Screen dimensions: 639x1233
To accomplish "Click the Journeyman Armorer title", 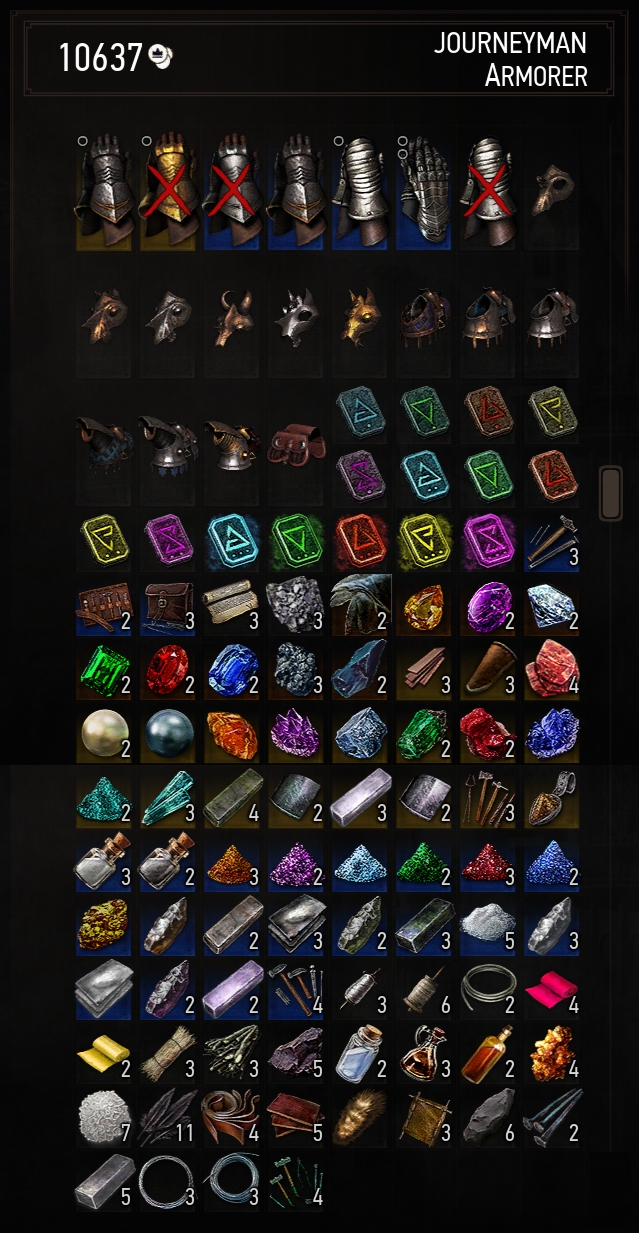I will [511, 58].
